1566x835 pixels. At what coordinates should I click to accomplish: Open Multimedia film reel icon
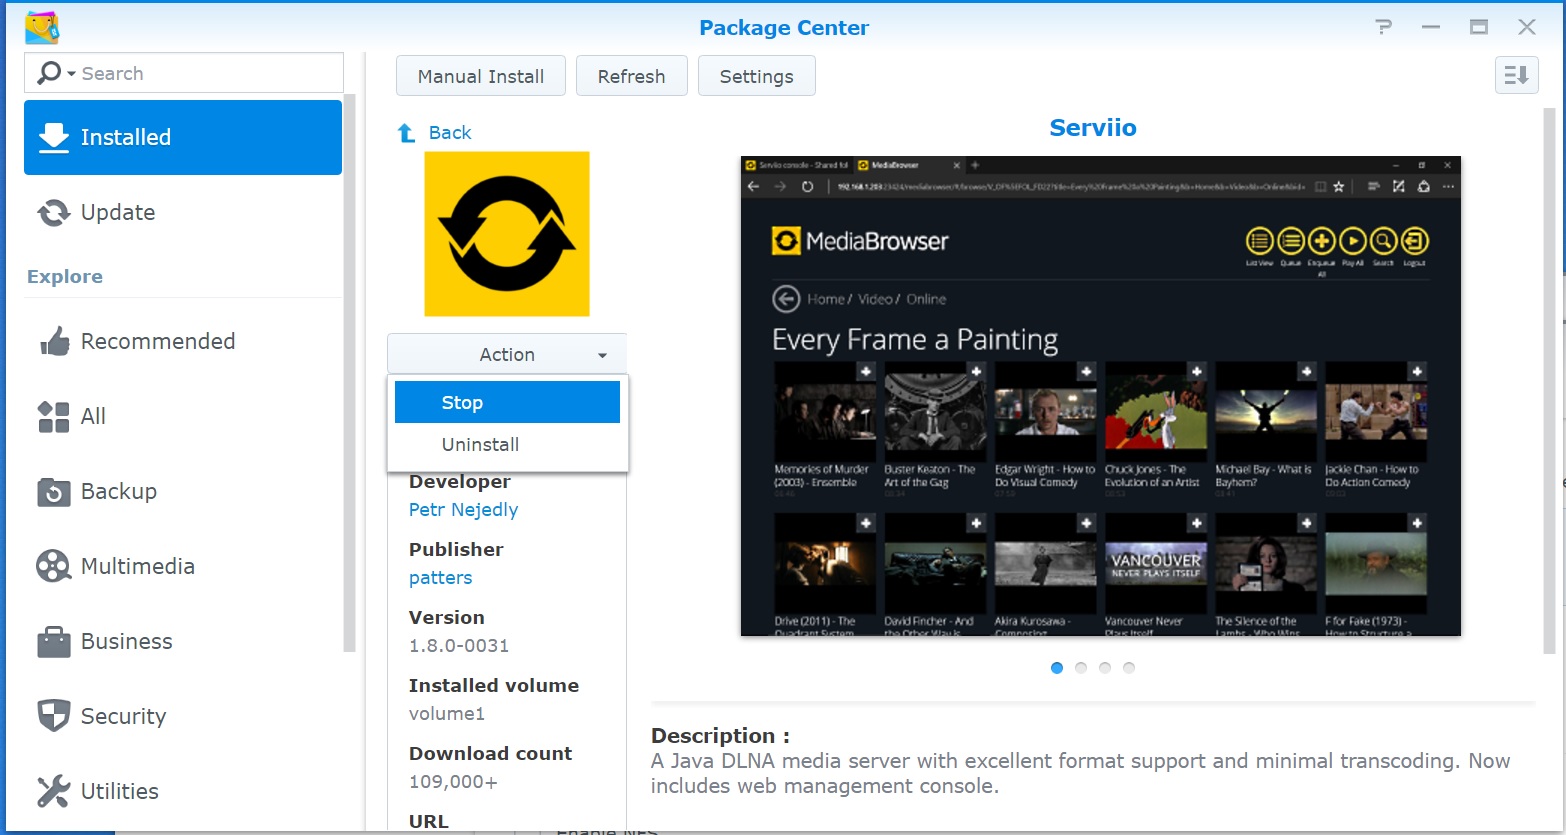[54, 567]
